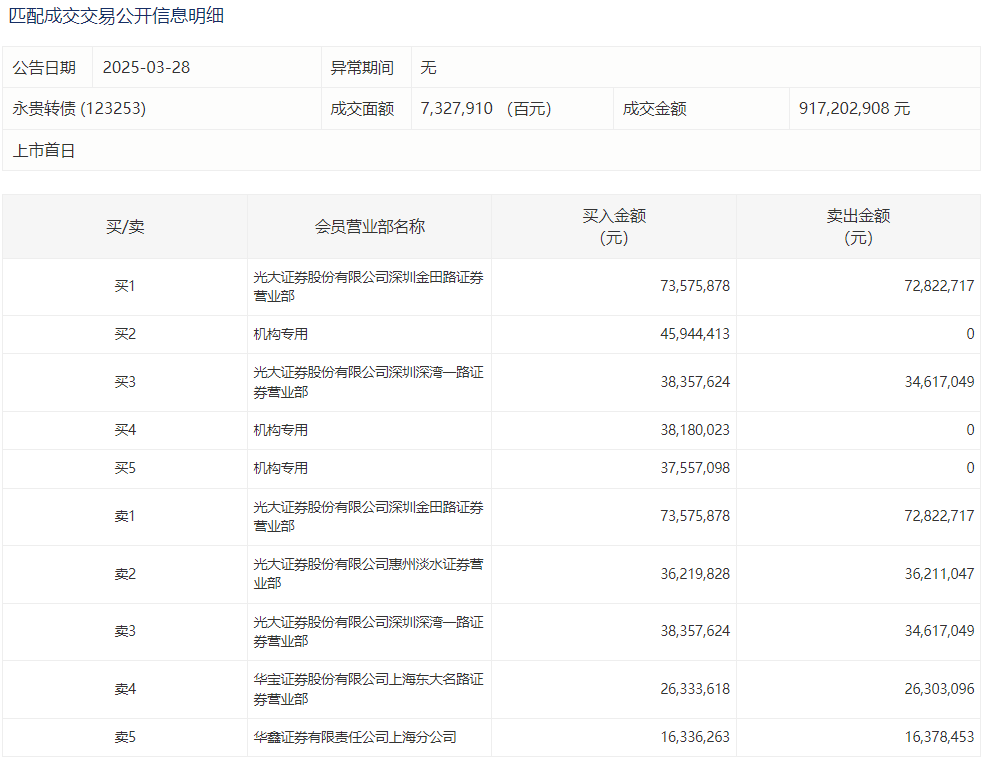
Task: Open the 买1 row's 光大证券深圳金田路 branch name
Action: point(368,287)
